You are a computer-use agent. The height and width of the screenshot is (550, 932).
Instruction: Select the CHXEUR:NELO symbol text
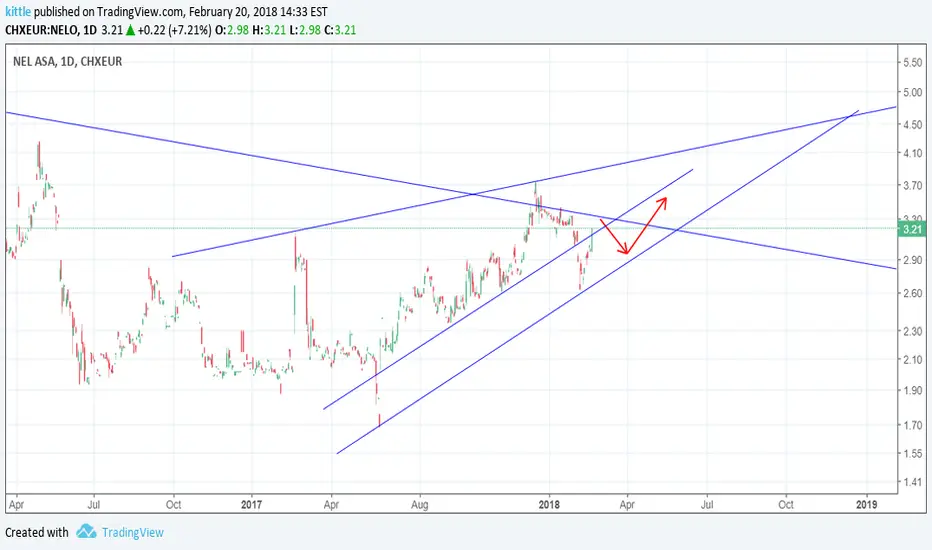point(41,30)
